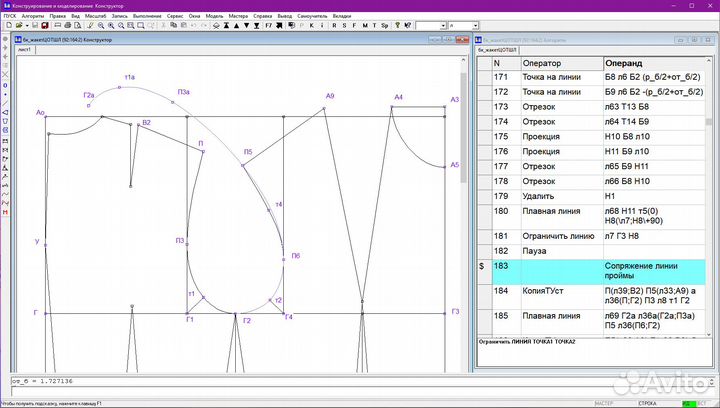Screen dimensions: 720x408
Task: Open the Масштаб menu
Action: [x=98, y=15]
